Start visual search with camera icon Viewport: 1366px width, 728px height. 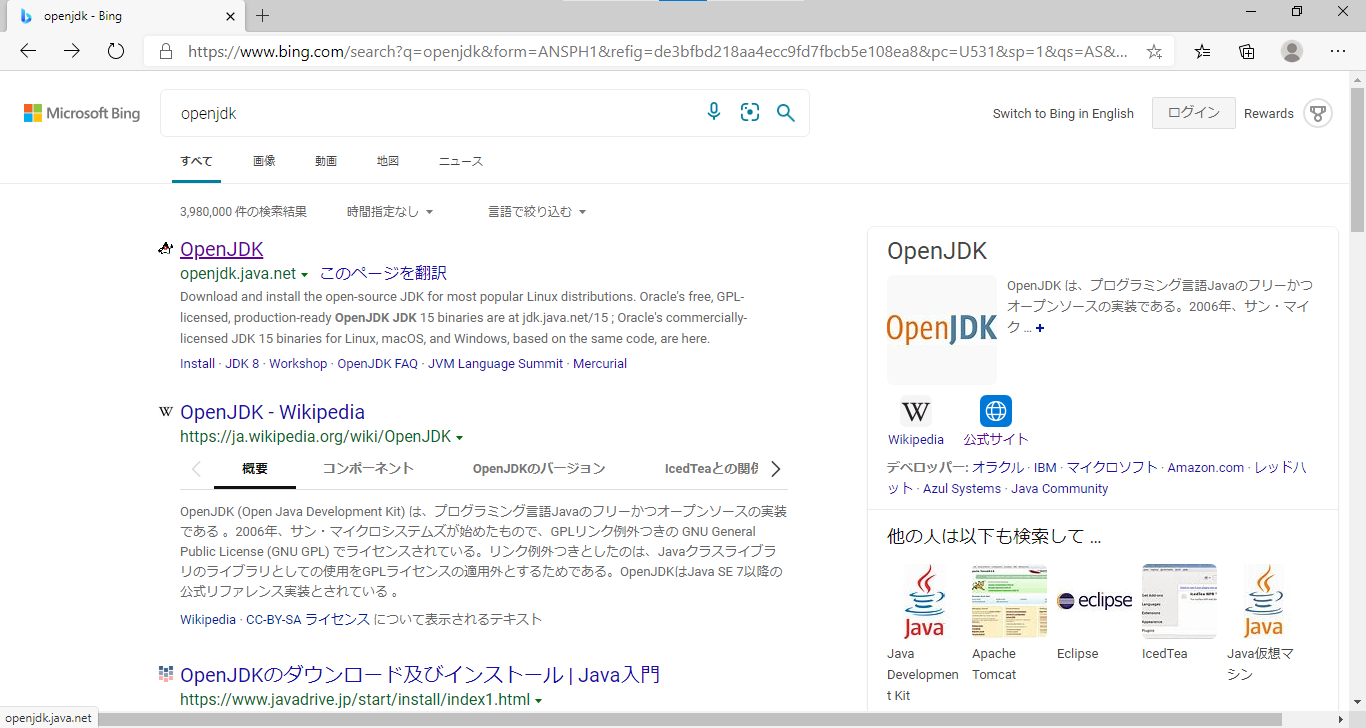click(x=750, y=113)
